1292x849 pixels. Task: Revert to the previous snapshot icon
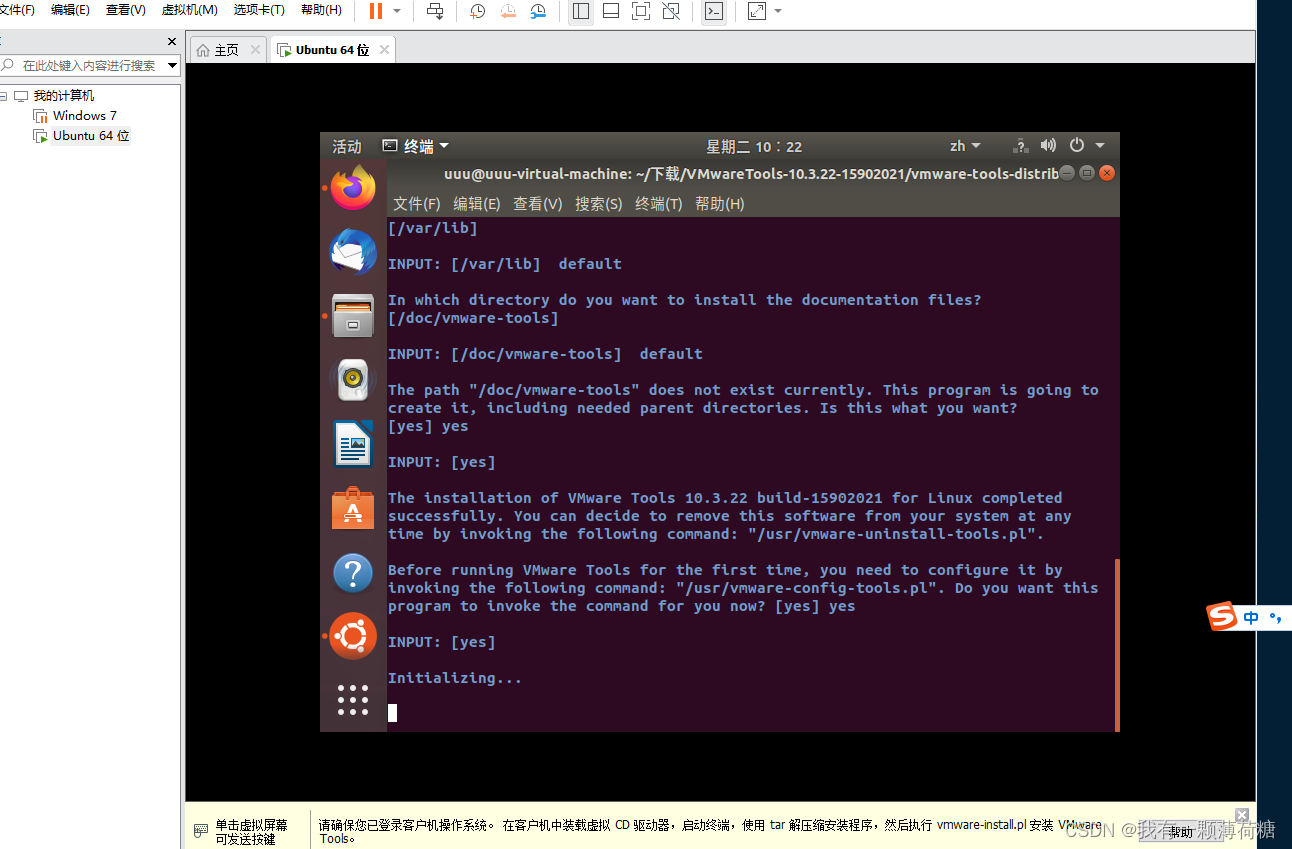point(508,11)
